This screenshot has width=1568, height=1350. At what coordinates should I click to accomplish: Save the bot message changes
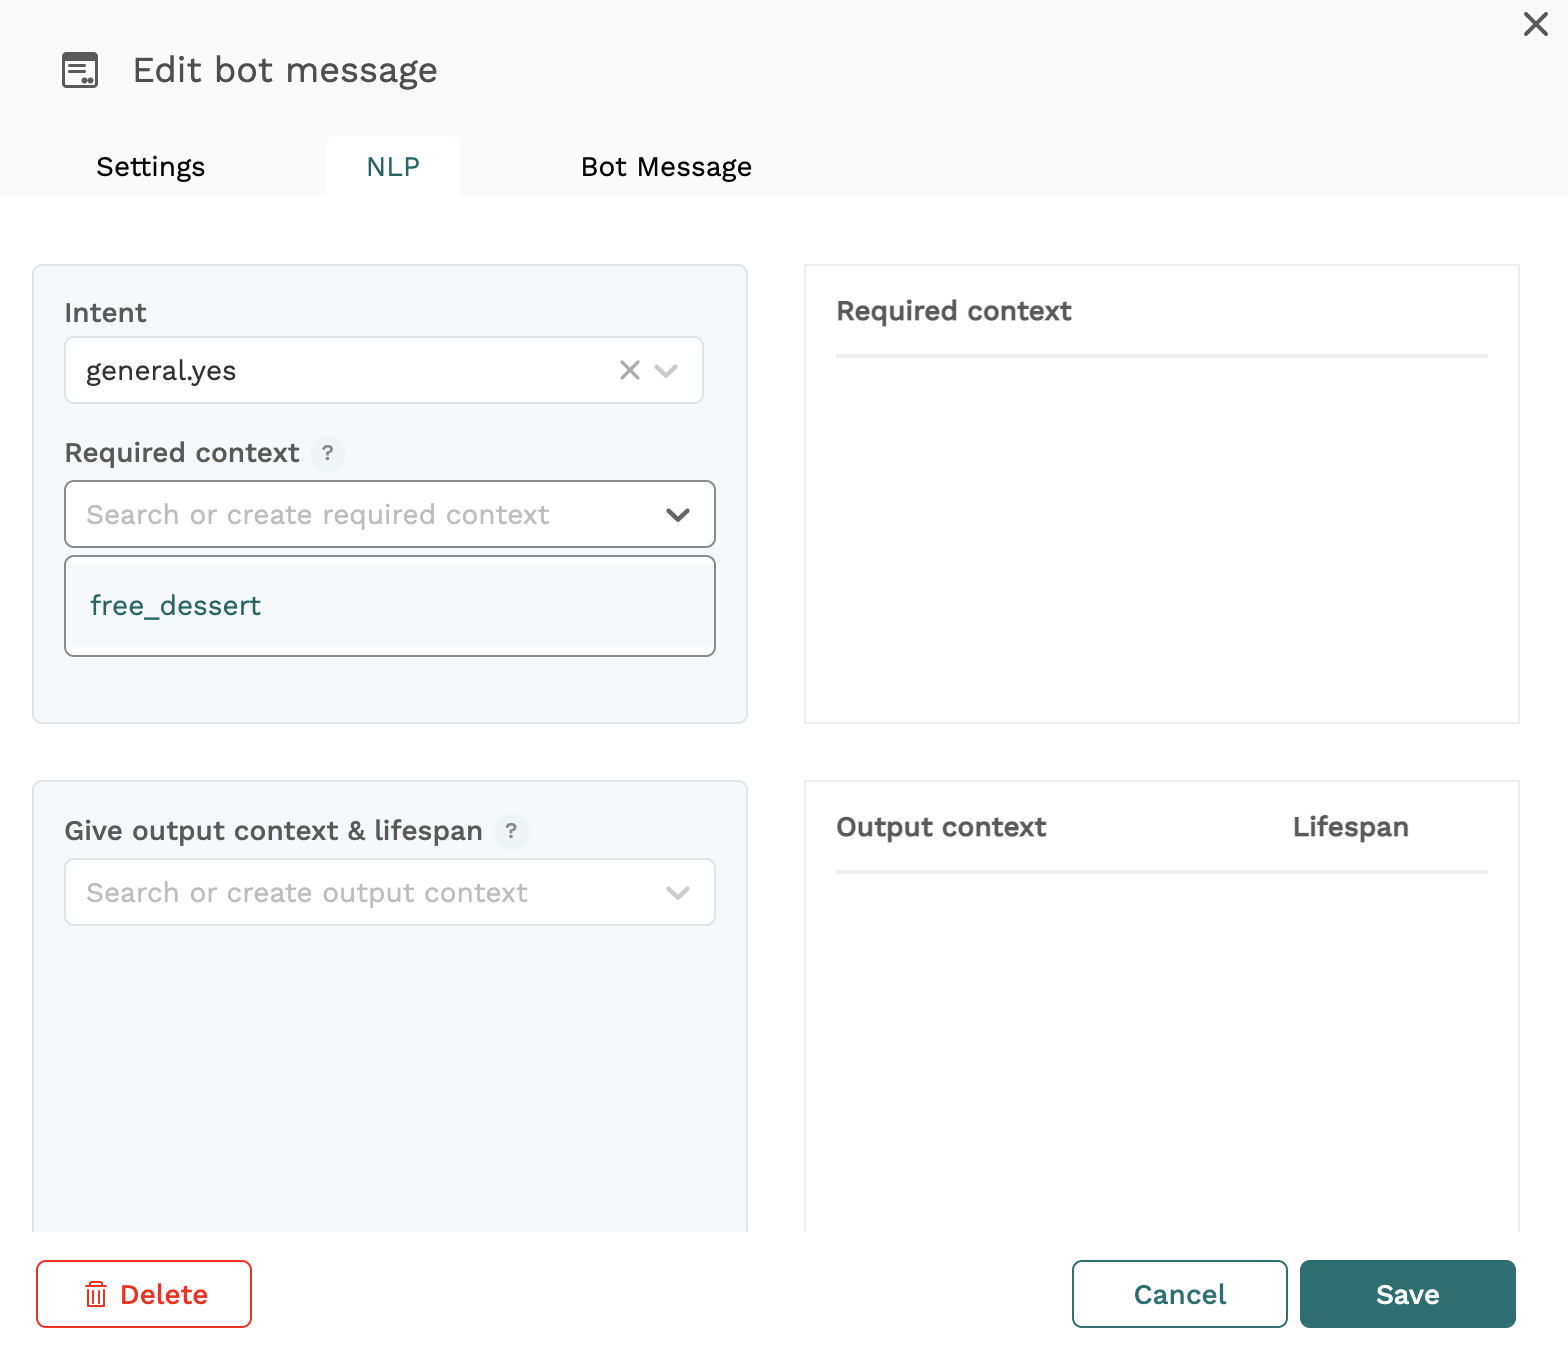click(x=1408, y=1294)
